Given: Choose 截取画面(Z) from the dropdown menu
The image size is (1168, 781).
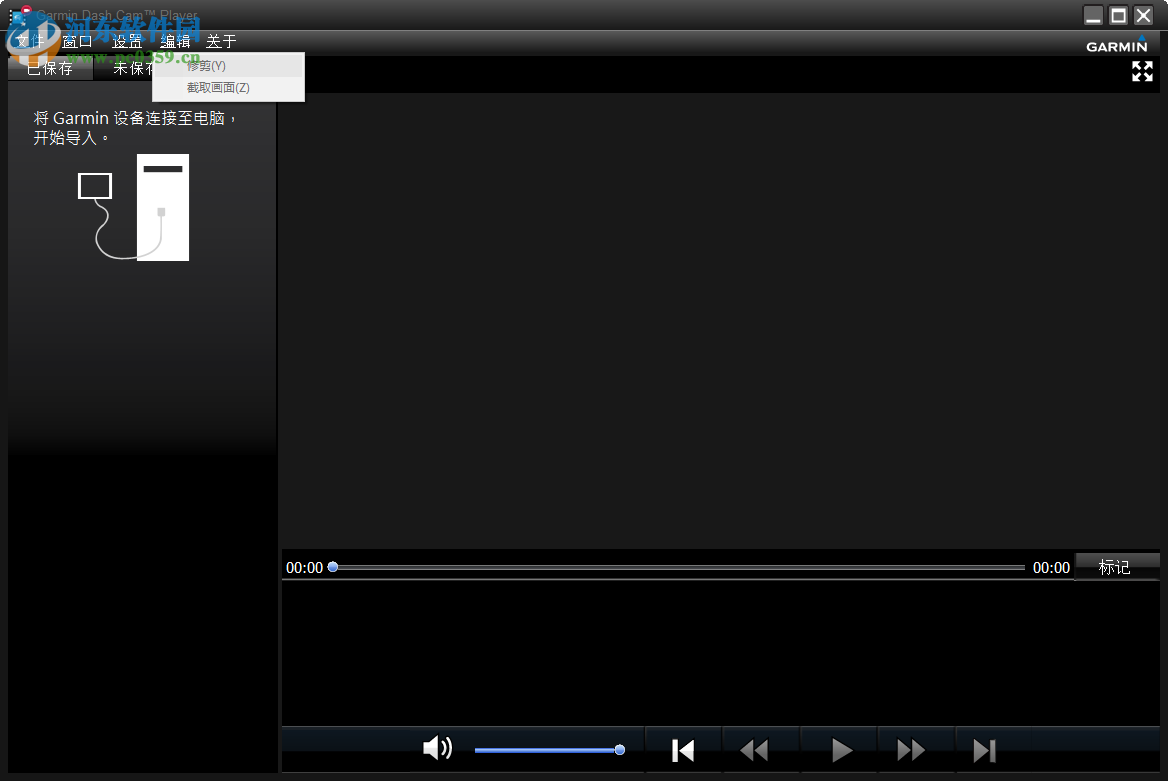Looking at the screenshot, I should 228,87.
